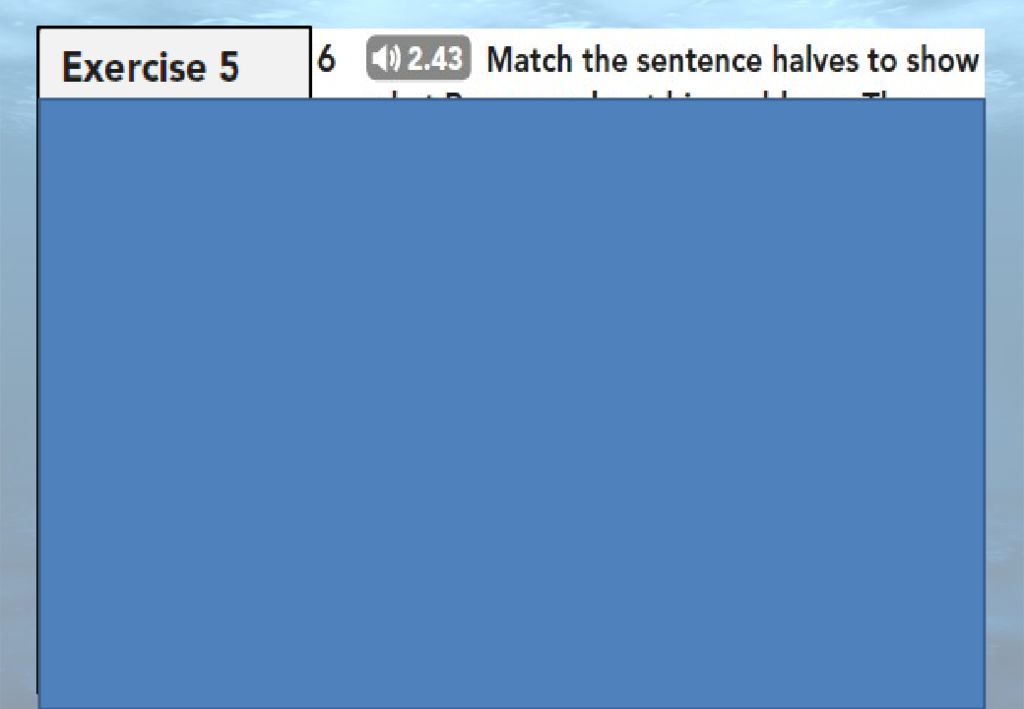
Task: Click the digit 5 in the title
Action: point(228,67)
